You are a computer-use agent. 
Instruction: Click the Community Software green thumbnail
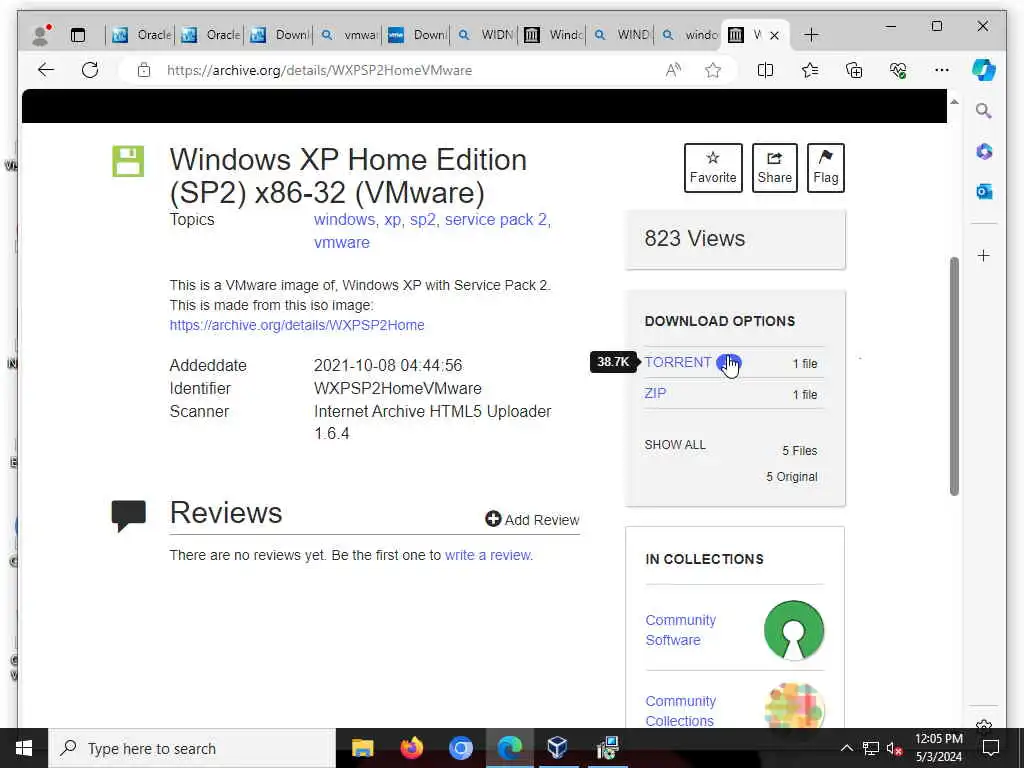point(793,630)
